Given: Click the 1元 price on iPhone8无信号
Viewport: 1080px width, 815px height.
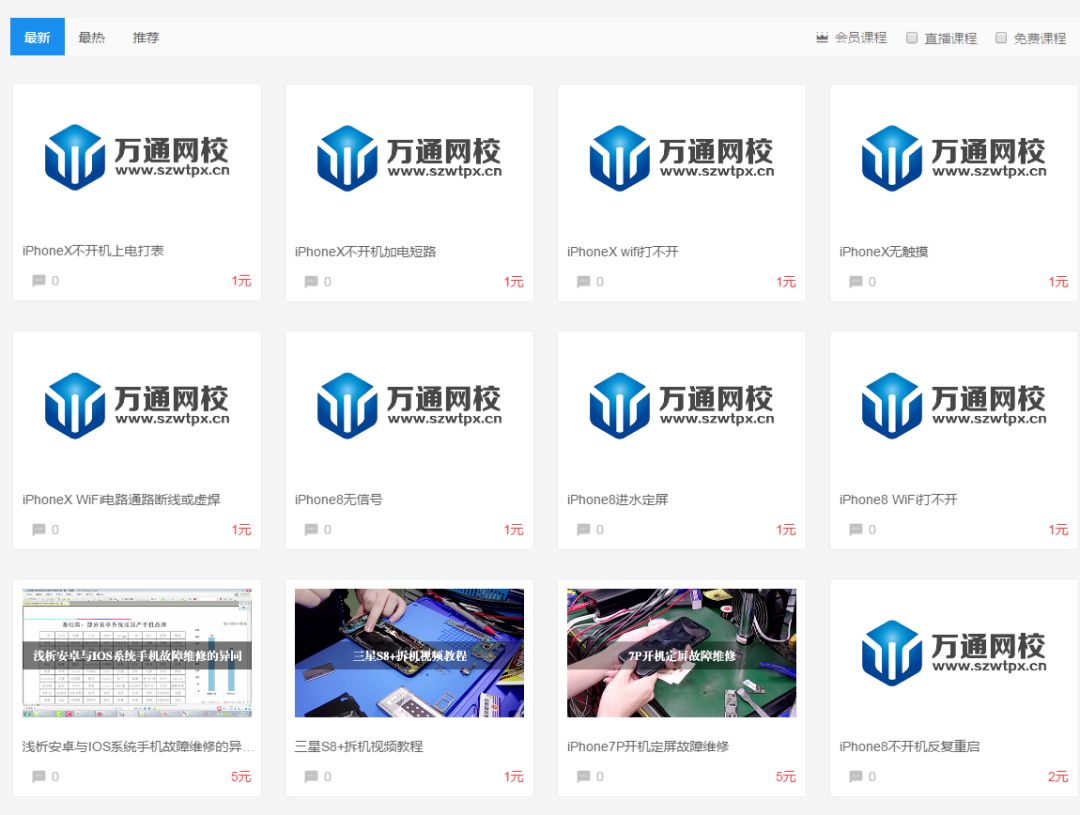Looking at the screenshot, I should pos(514,529).
